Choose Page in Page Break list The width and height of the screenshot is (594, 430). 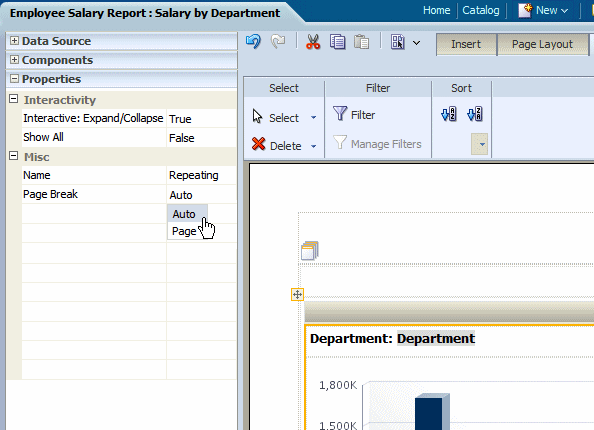184,231
